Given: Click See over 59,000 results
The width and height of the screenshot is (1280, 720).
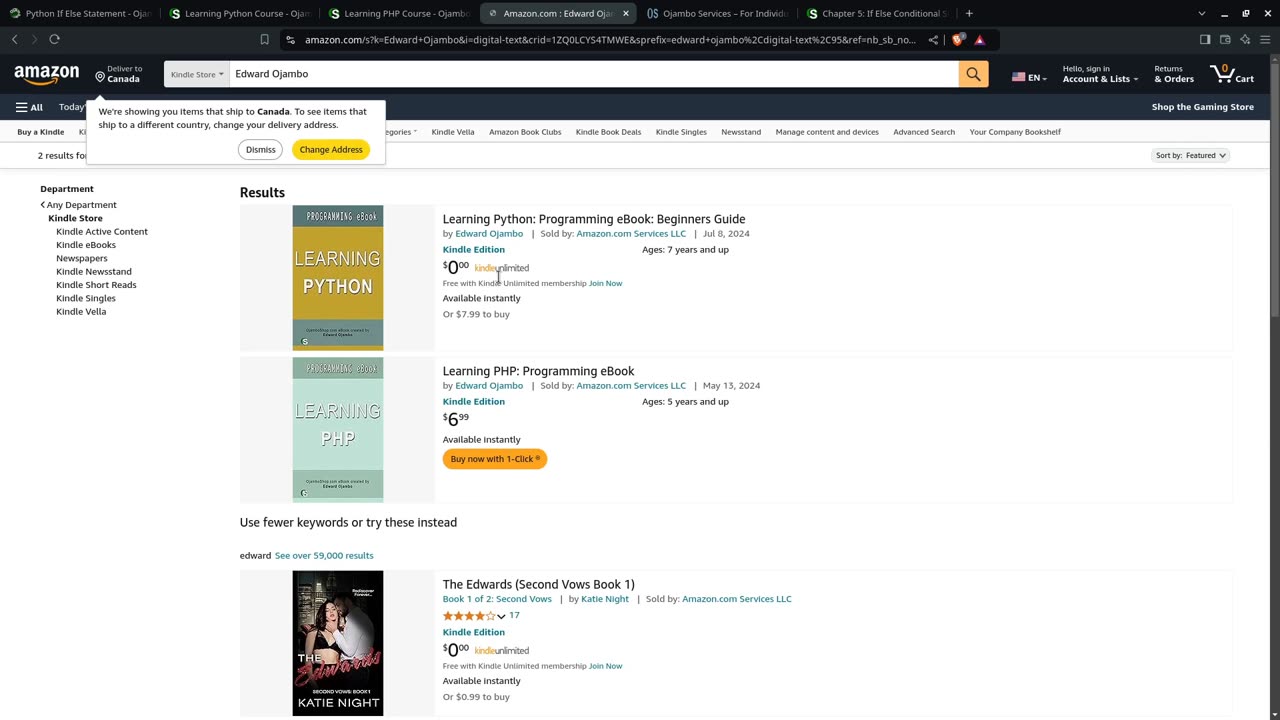Looking at the screenshot, I should coord(324,555).
